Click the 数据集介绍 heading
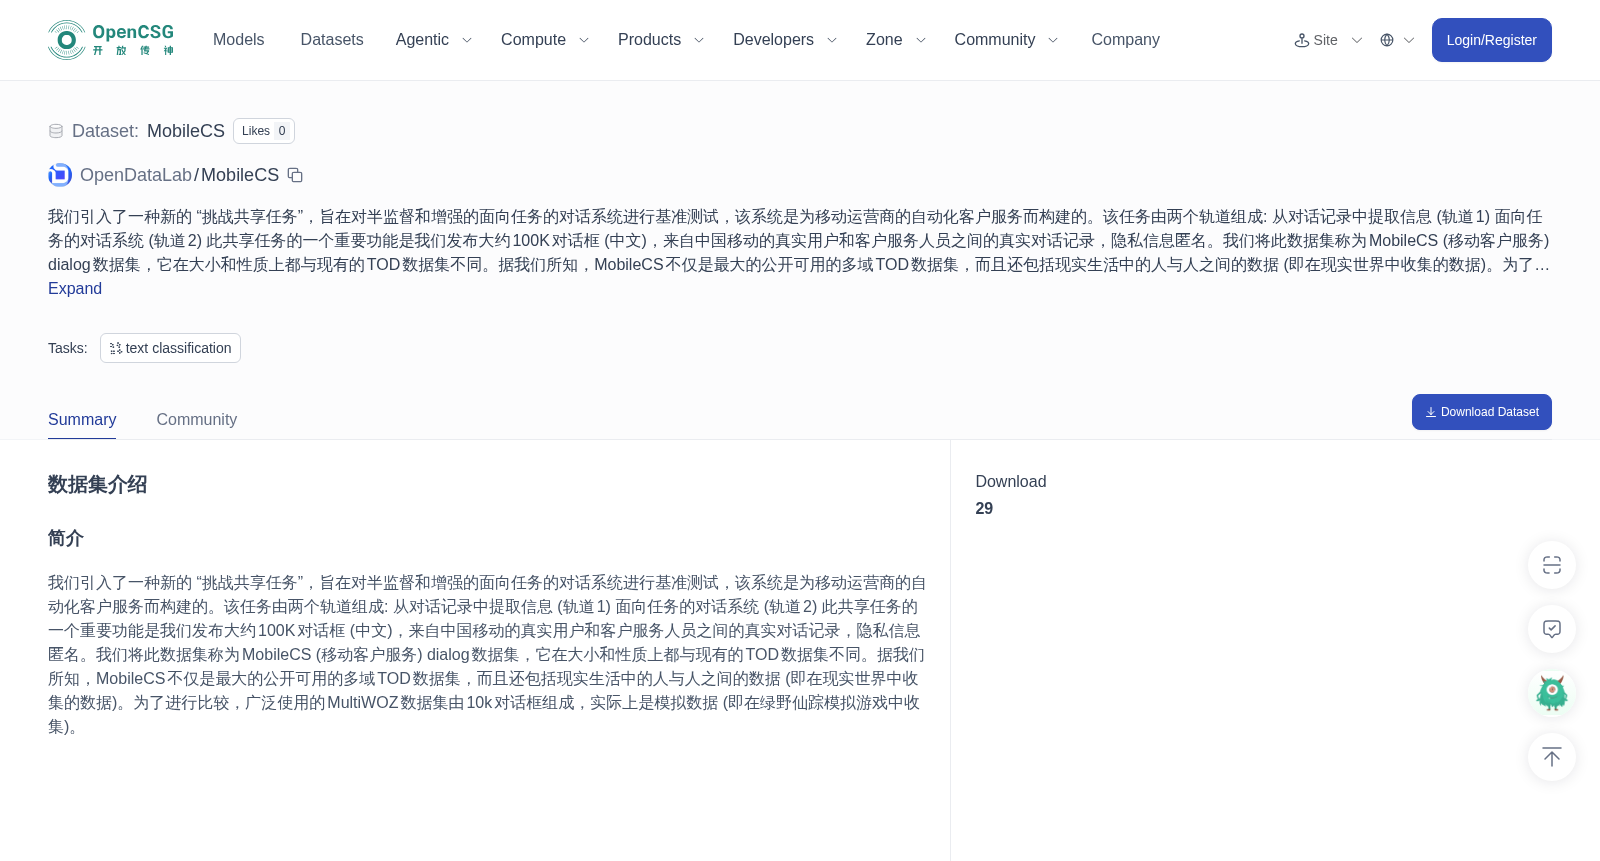Viewport: 1600px width, 861px height. (97, 485)
